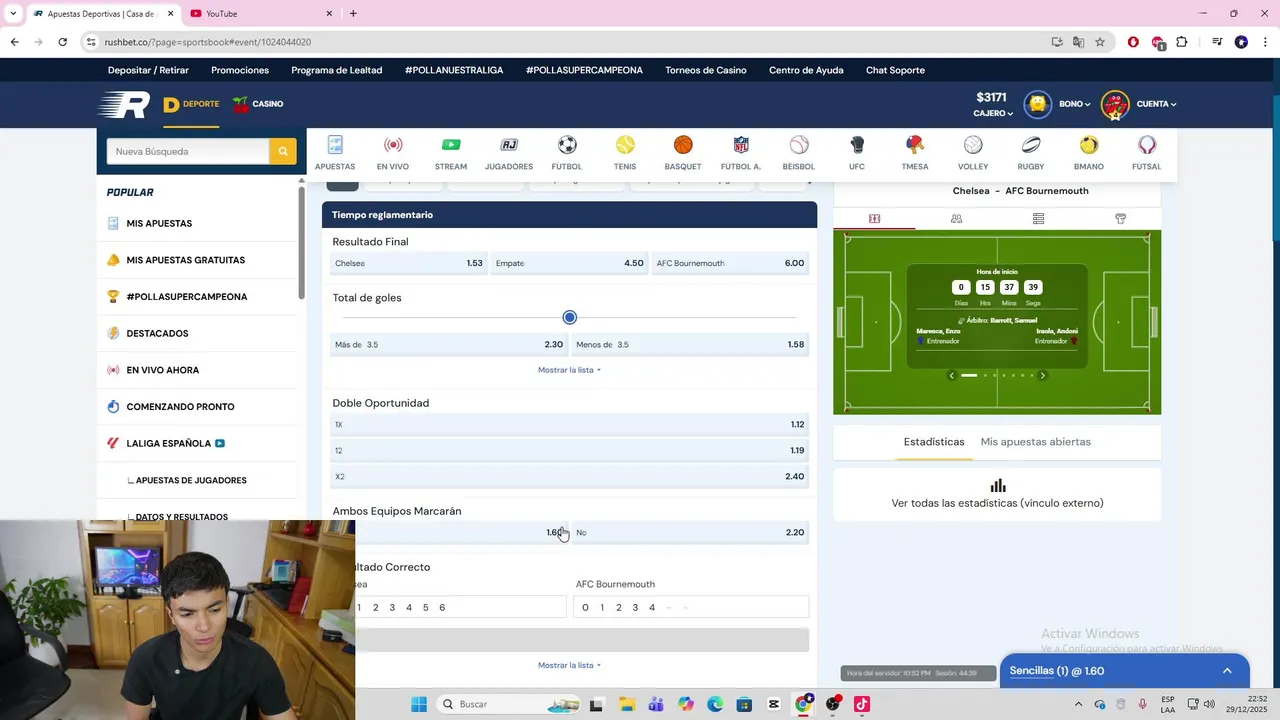This screenshot has width=1280, height=720.
Task: Go to next slide in match tracker
Action: coord(1042,376)
